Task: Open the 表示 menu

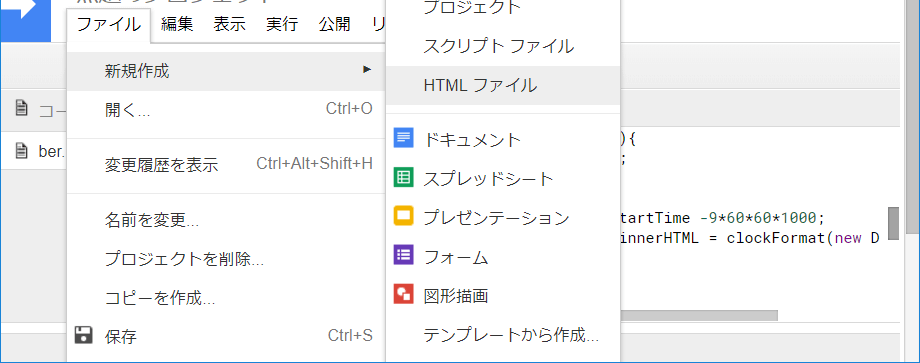Action: (x=229, y=24)
